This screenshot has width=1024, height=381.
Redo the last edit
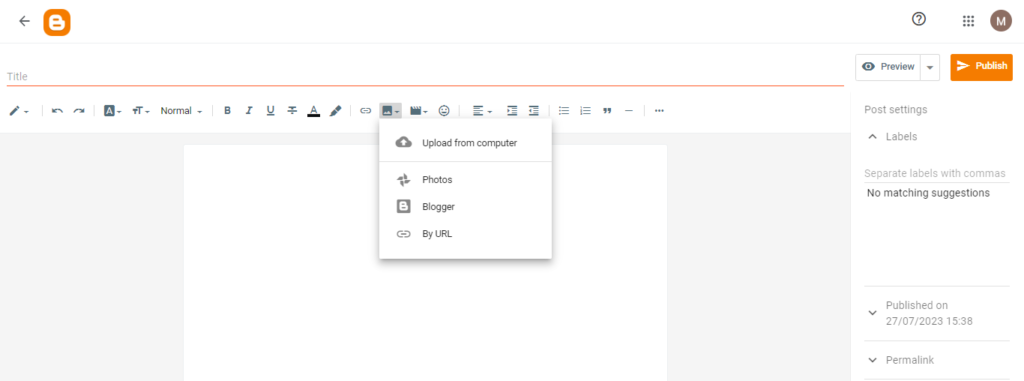79,111
